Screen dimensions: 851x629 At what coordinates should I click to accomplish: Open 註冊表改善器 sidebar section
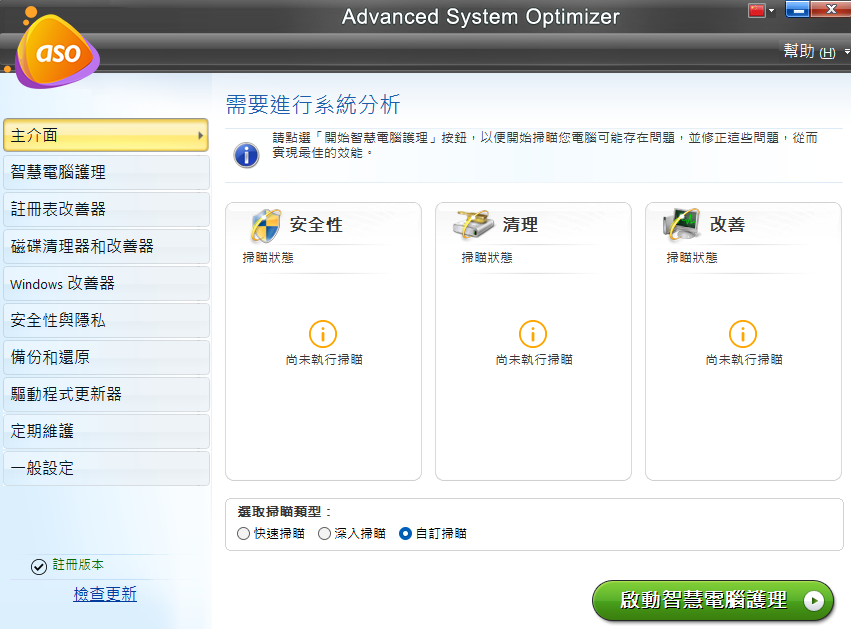click(x=106, y=209)
